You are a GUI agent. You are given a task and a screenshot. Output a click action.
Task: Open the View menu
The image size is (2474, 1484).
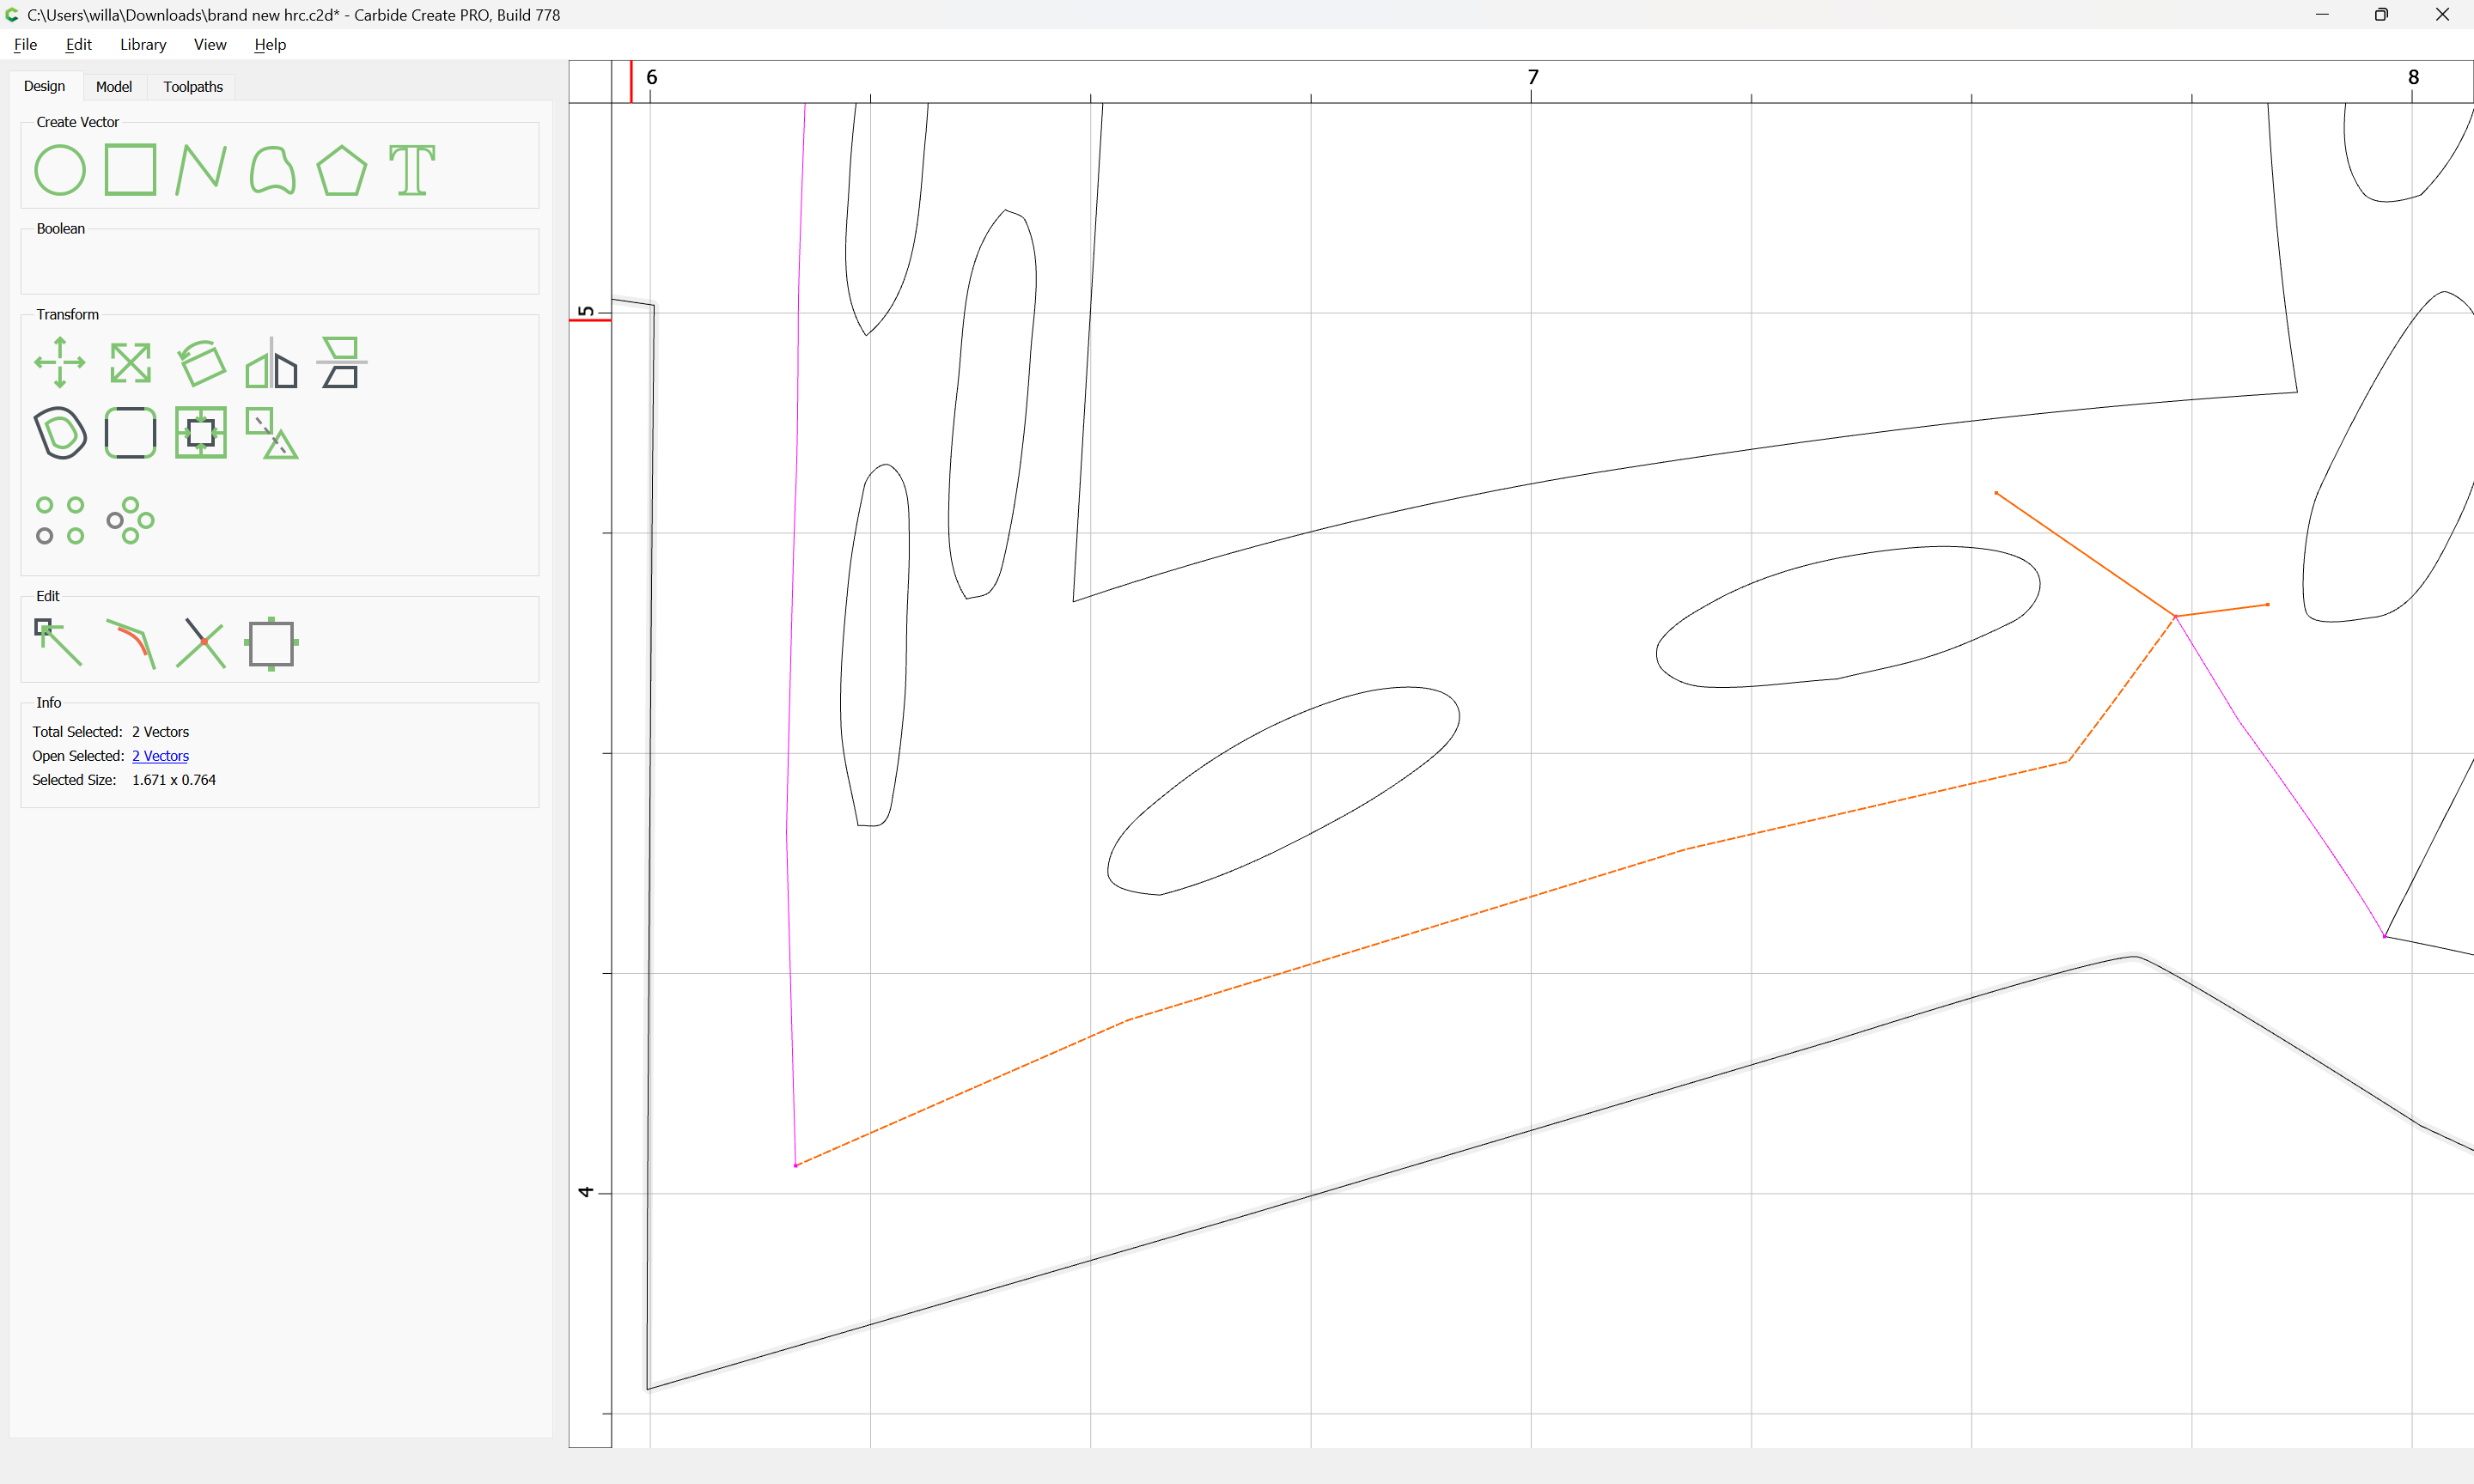pos(210,44)
